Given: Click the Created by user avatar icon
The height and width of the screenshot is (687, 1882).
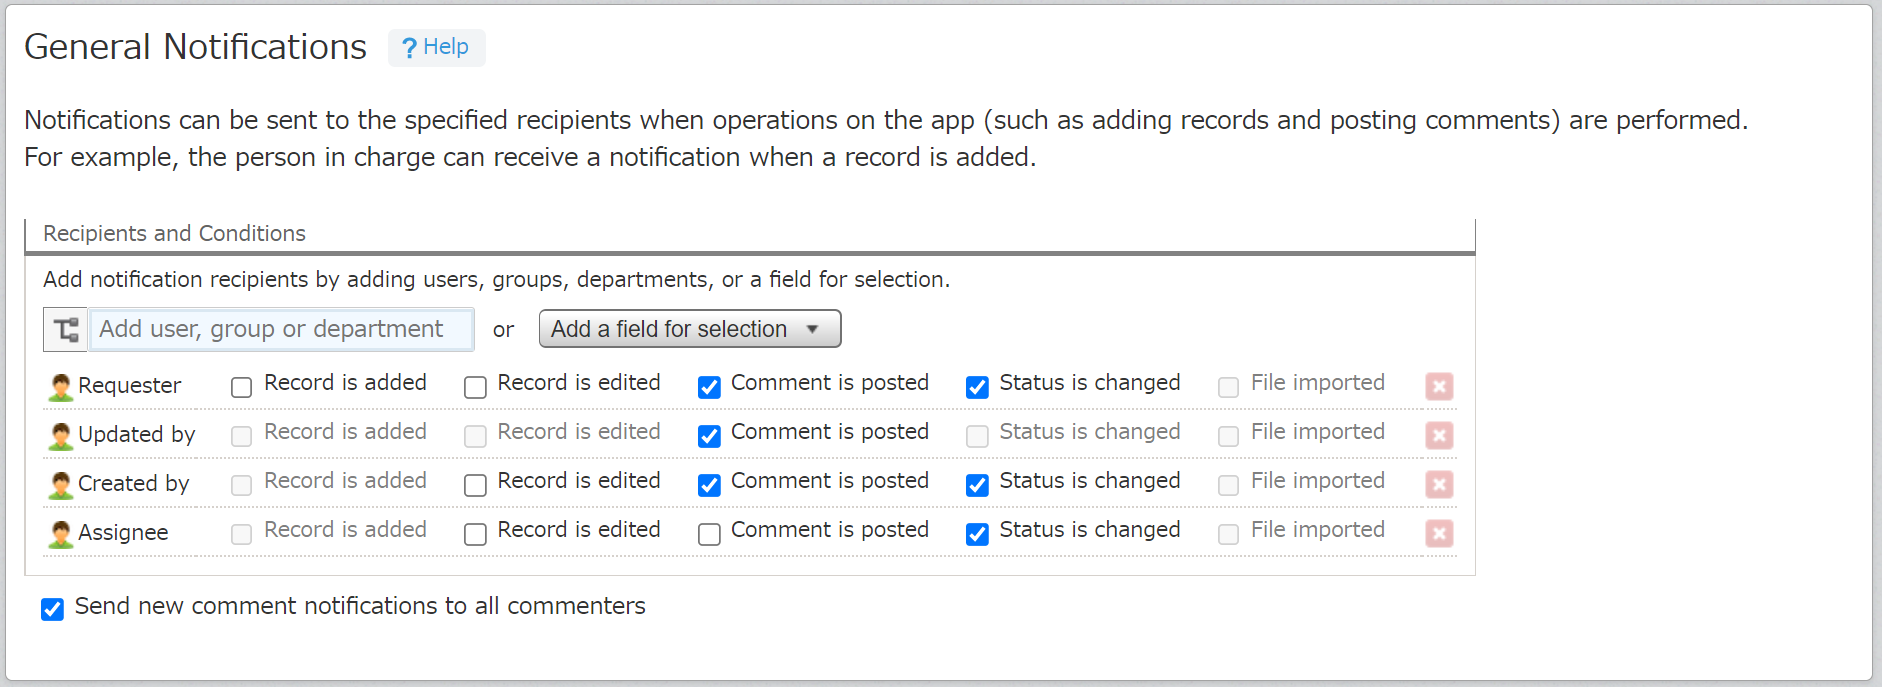Looking at the screenshot, I should [x=61, y=485].
